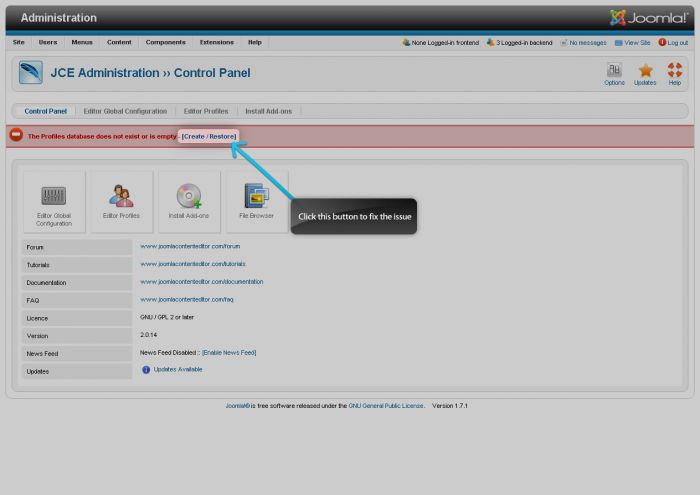Open the joomlacontenteditor.com/tutorials link
The height and width of the screenshot is (495, 700).
click(193, 264)
